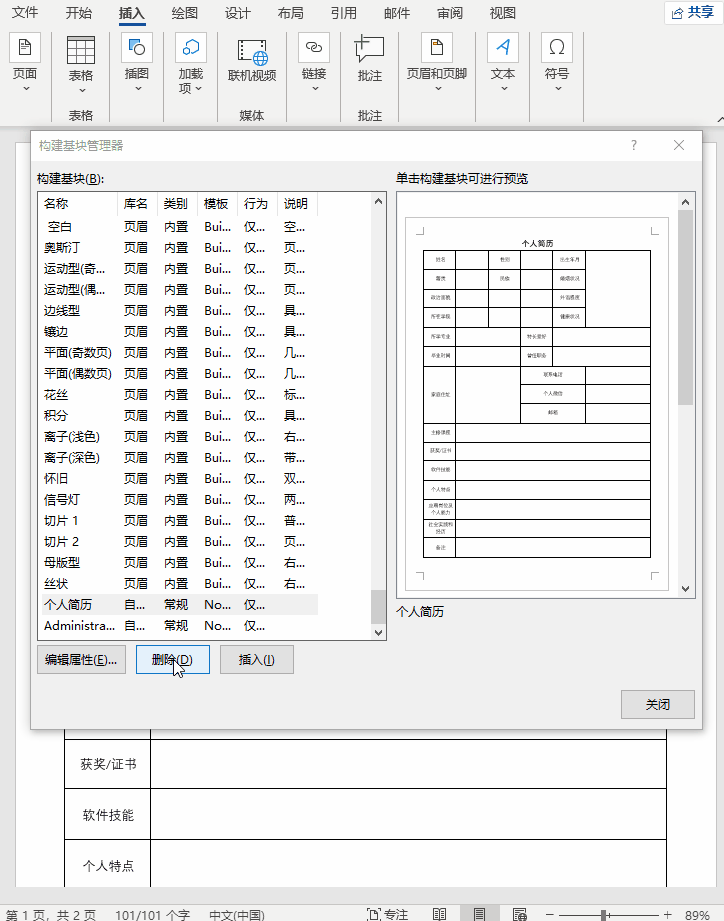The image size is (724, 921).
Task: Click the 关闭 button
Action: (658, 704)
